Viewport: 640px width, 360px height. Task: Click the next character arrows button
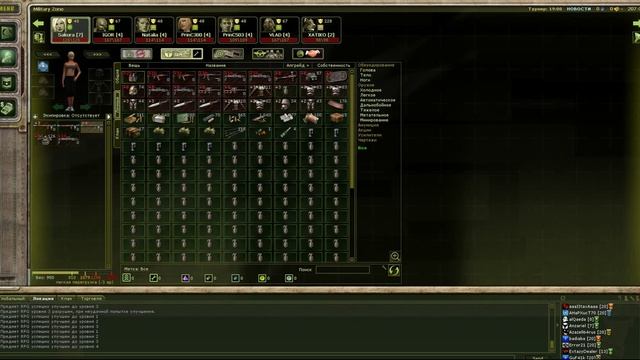[97, 54]
